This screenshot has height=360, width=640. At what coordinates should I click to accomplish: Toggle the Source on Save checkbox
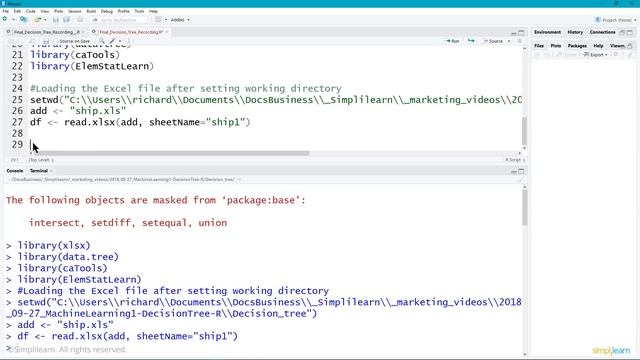[x=56, y=41]
